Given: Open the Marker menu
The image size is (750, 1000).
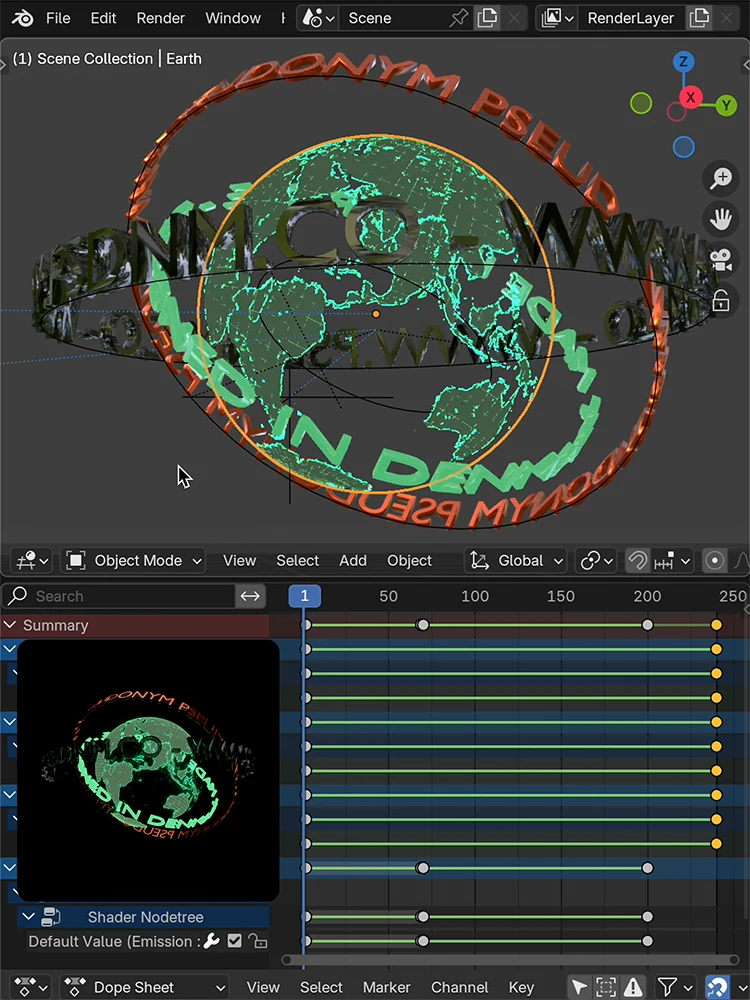Looking at the screenshot, I should coord(386,988).
